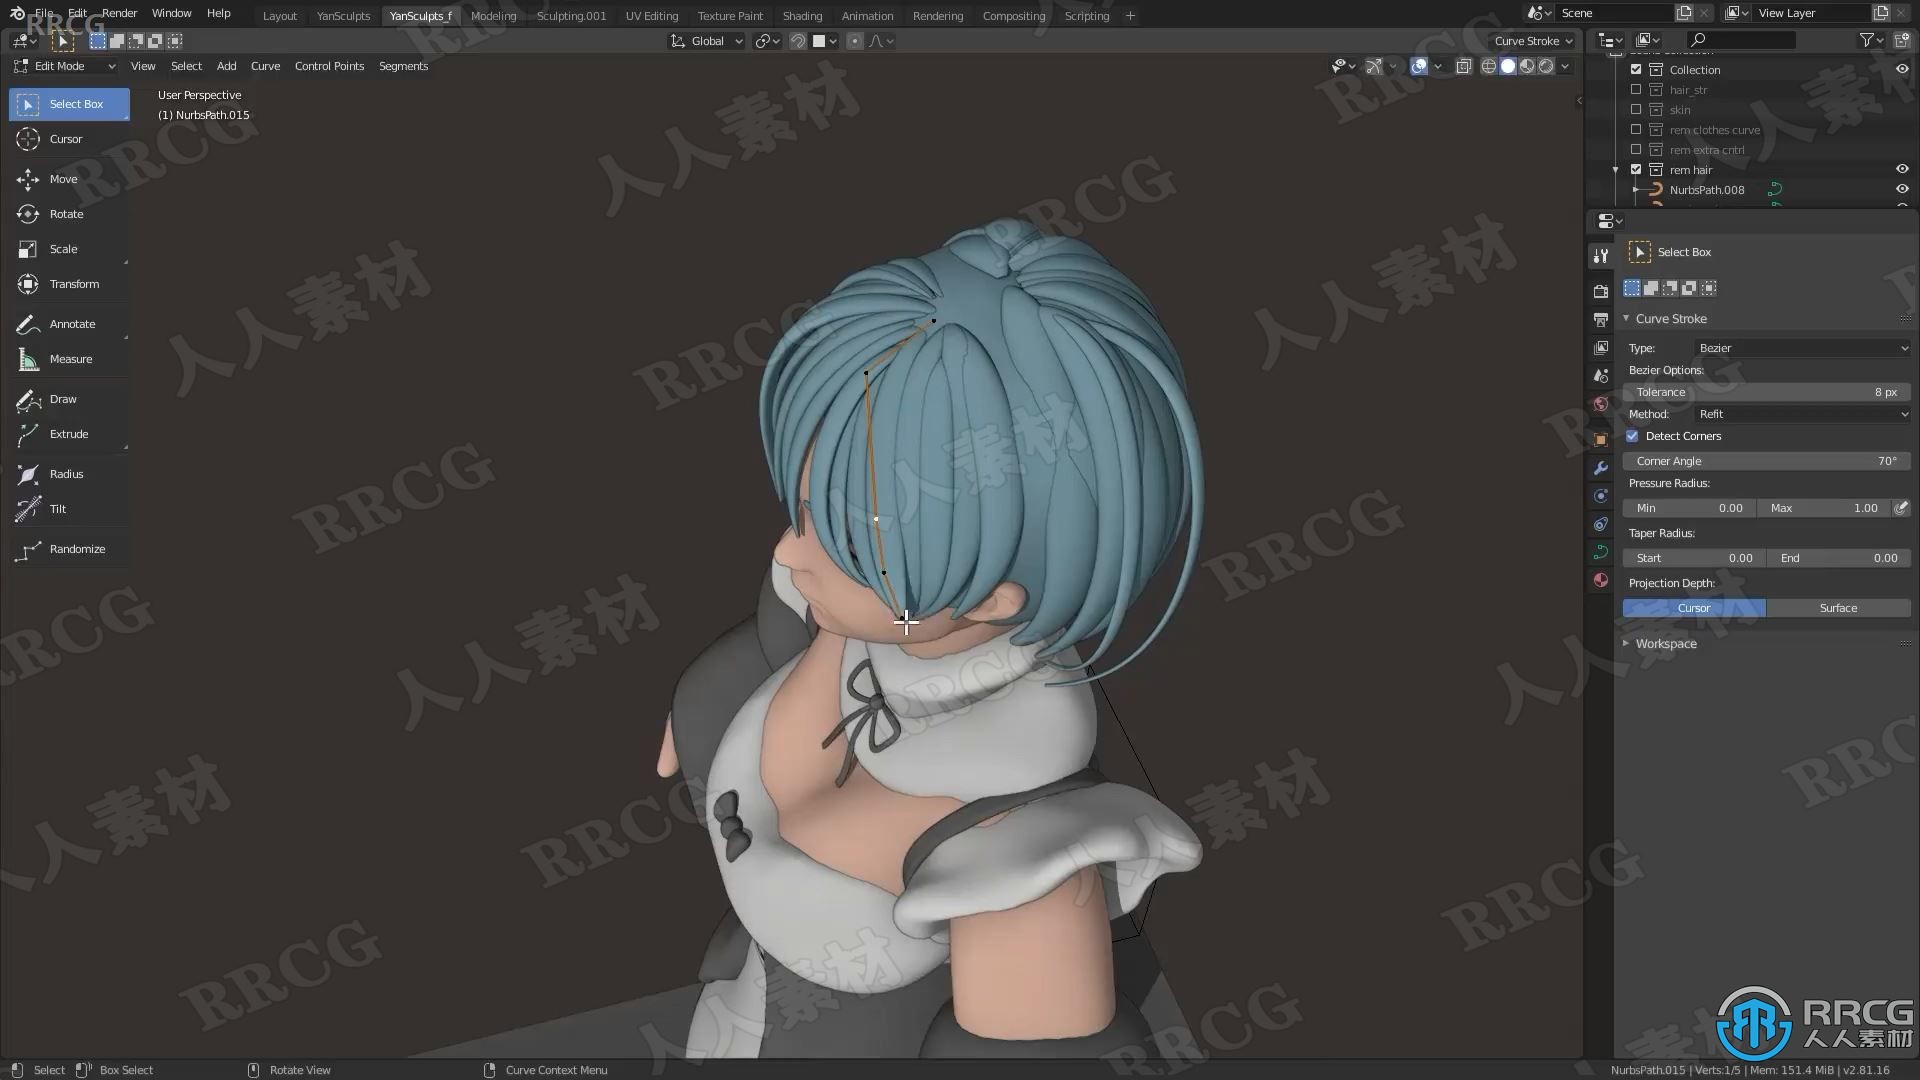Open the World properties tab
Screen dimensions: 1920x1080
click(1601, 404)
